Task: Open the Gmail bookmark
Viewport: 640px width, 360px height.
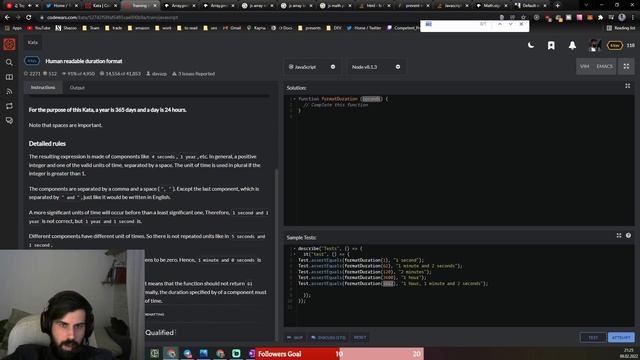Action: pyautogui.click(x=233, y=28)
